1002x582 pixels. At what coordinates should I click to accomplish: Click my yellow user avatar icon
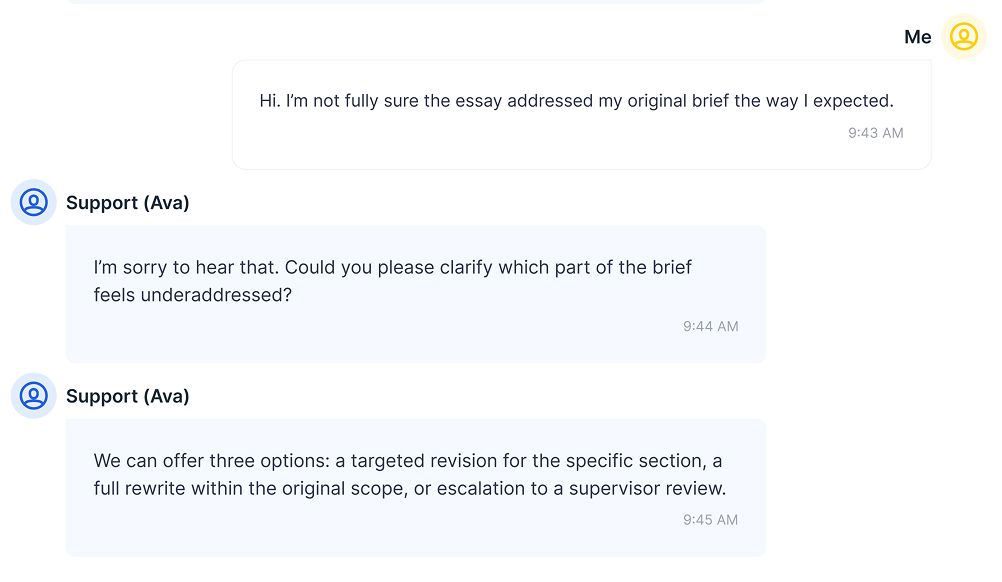tap(963, 37)
